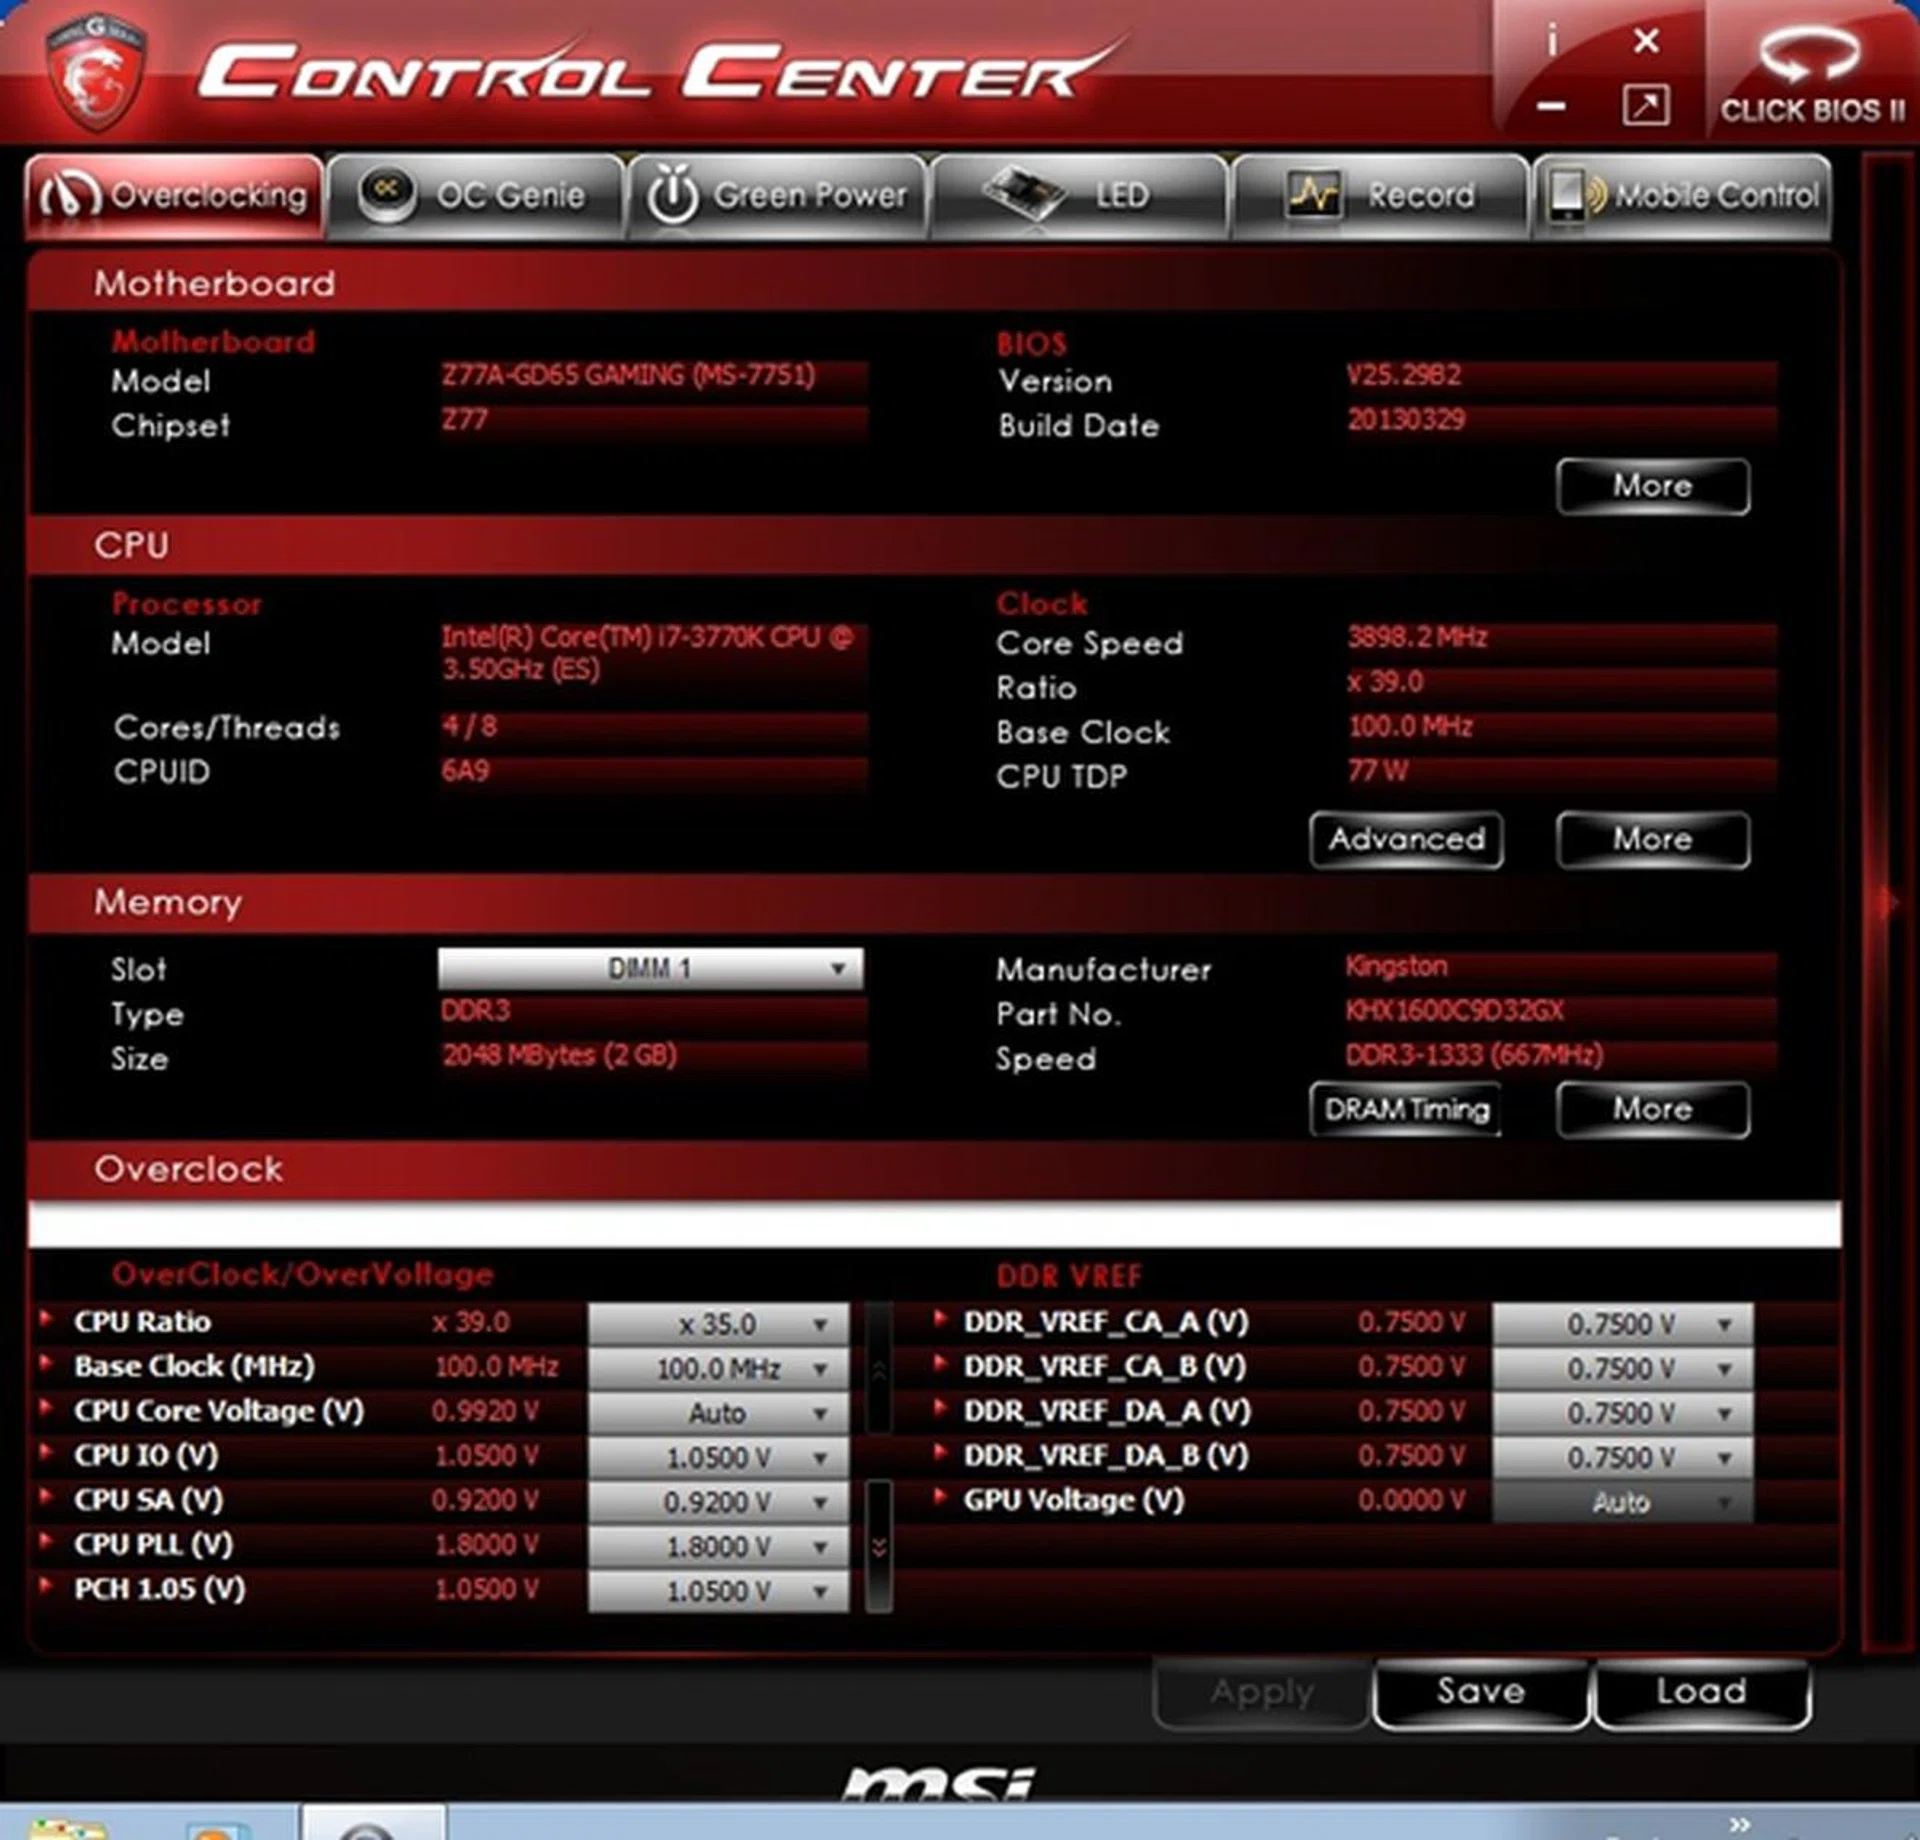Open the OC Genie tab
This screenshot has height=1840, width=1920.
point(475,195)
